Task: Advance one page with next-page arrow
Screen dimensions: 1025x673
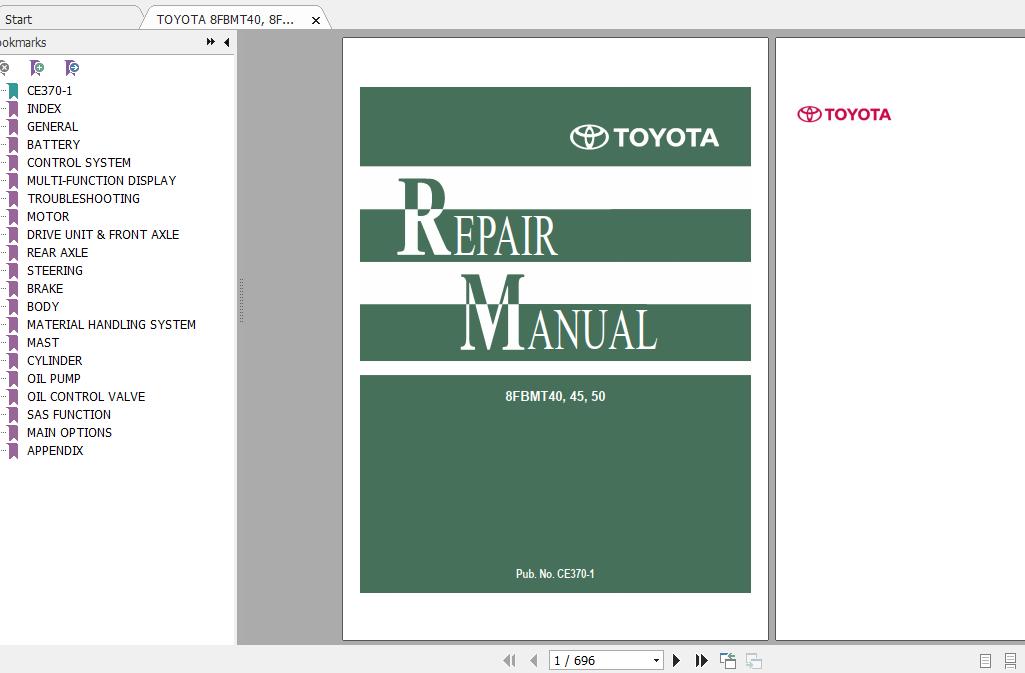Action: pos(677,660)
